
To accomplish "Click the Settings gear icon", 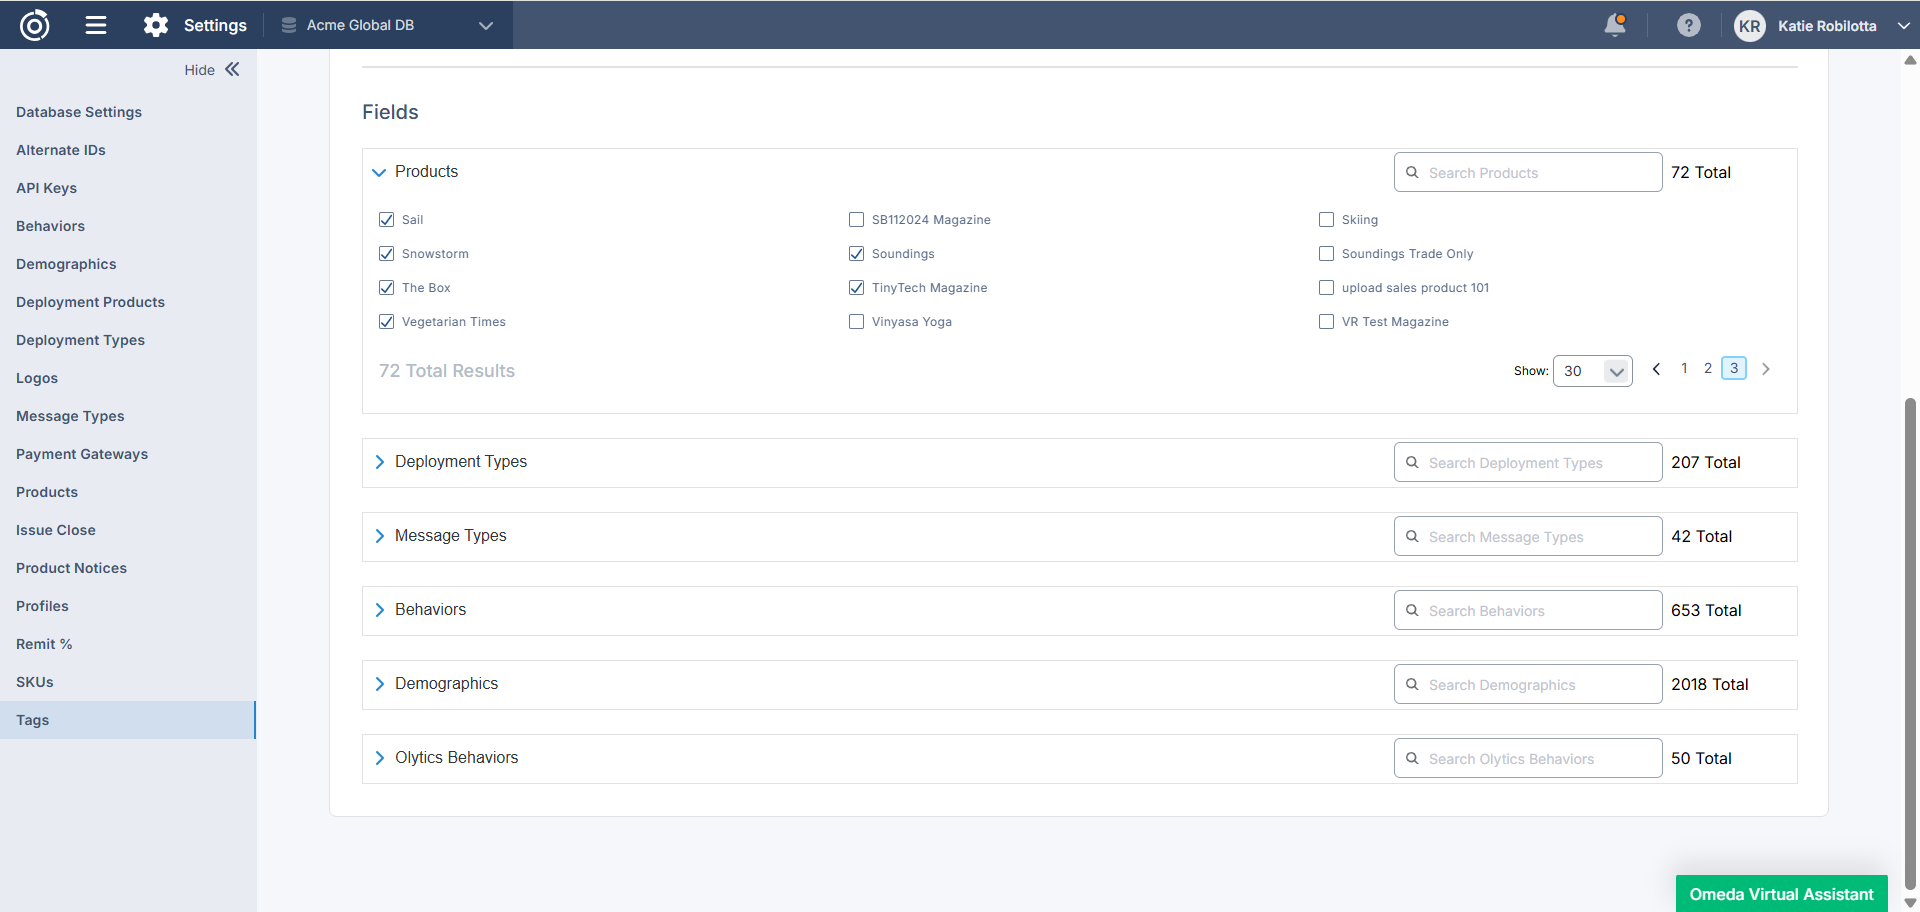I will (x=156, y=25).
